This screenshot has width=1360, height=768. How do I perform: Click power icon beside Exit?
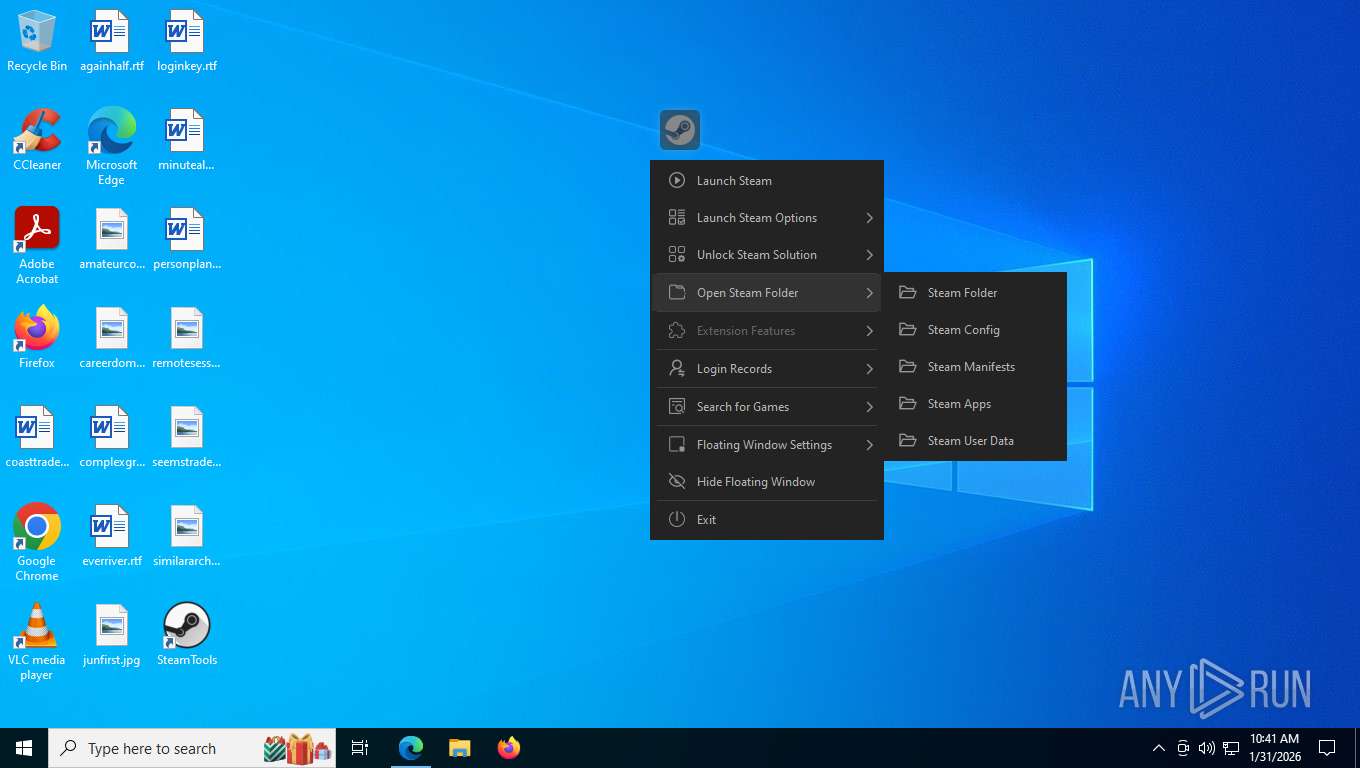tap(677, 520)
